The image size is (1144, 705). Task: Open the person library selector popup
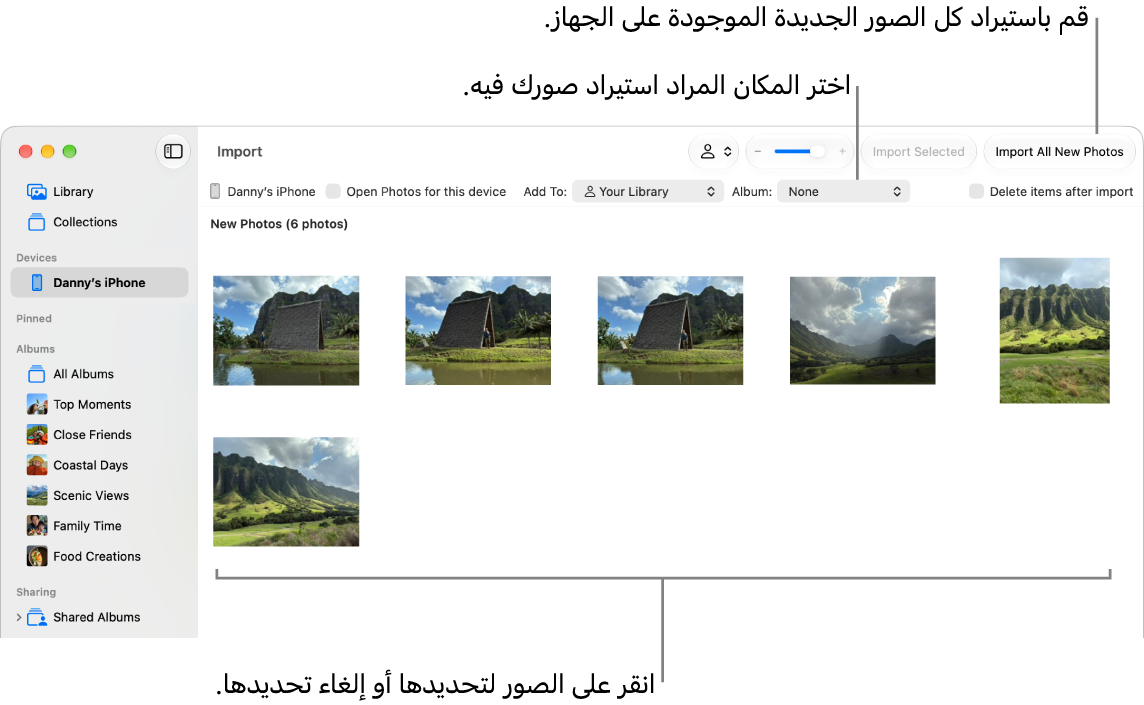[x=714, y=151]
